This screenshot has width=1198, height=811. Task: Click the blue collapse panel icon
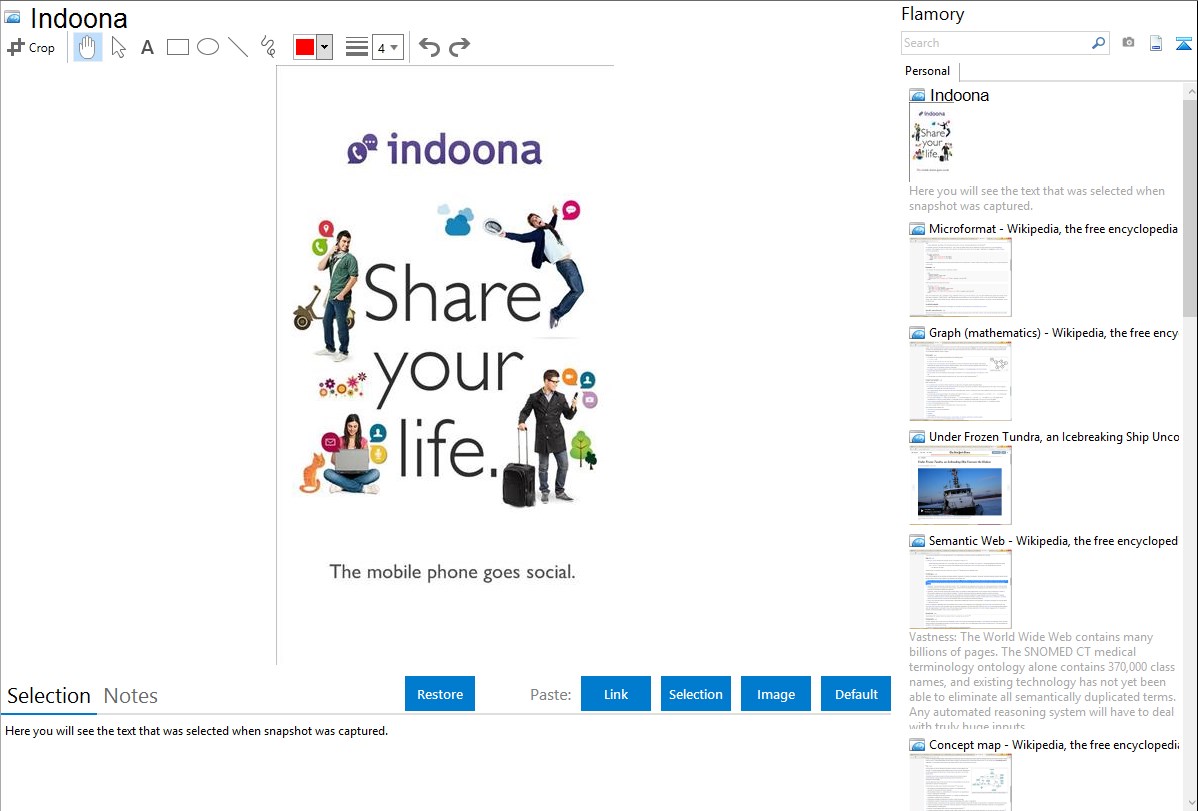1184,43
